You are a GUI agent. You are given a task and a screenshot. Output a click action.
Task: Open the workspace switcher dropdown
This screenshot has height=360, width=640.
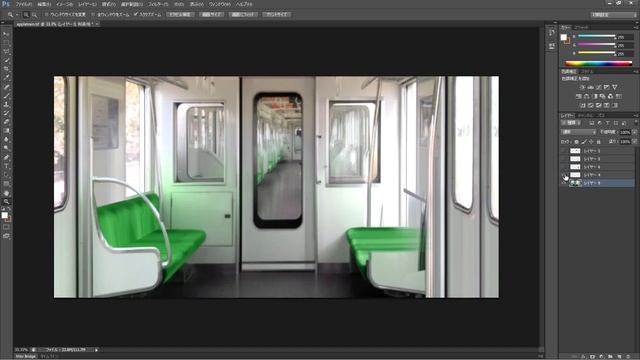tap(613, 15)
